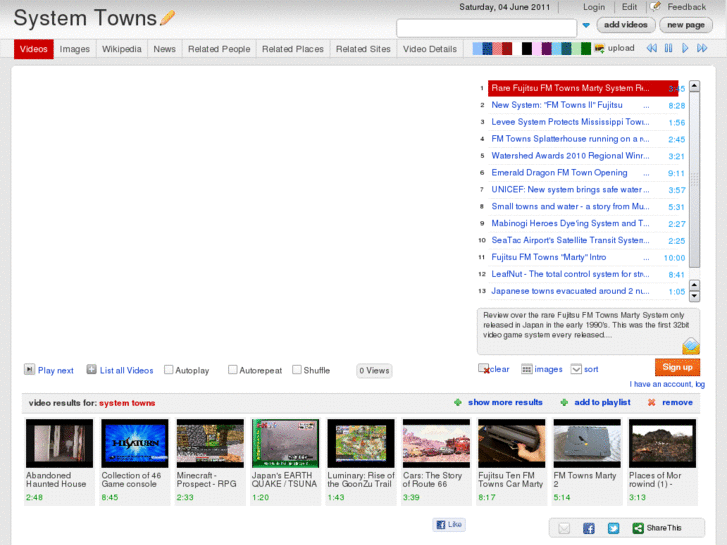Screen dimensions: 727x545
Task: Click green plus icon for show more results
Action: tap(458, 402)
